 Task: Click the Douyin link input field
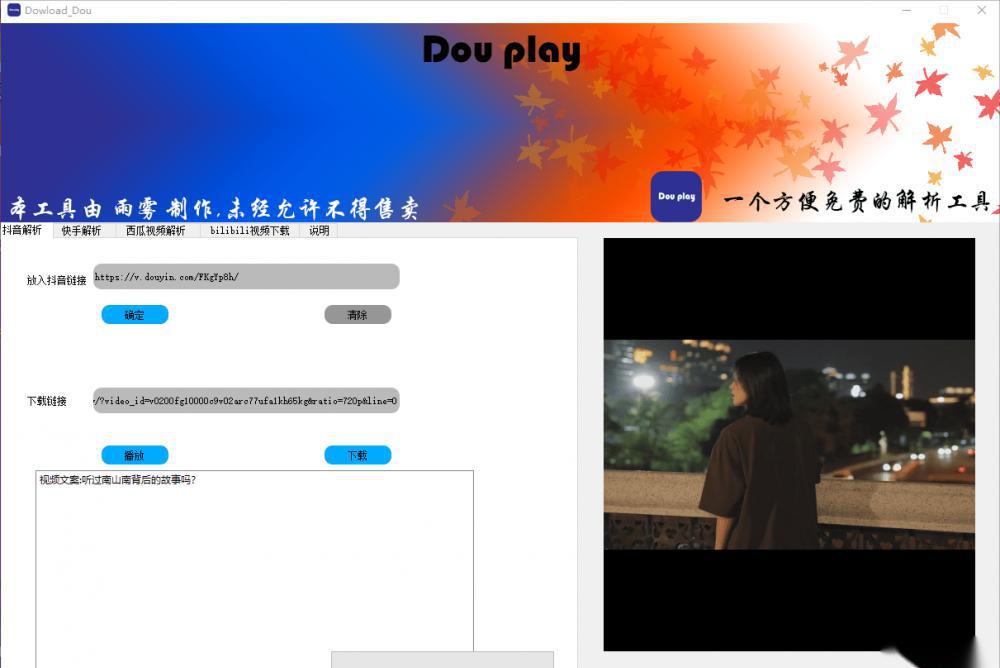pos(246,277)
